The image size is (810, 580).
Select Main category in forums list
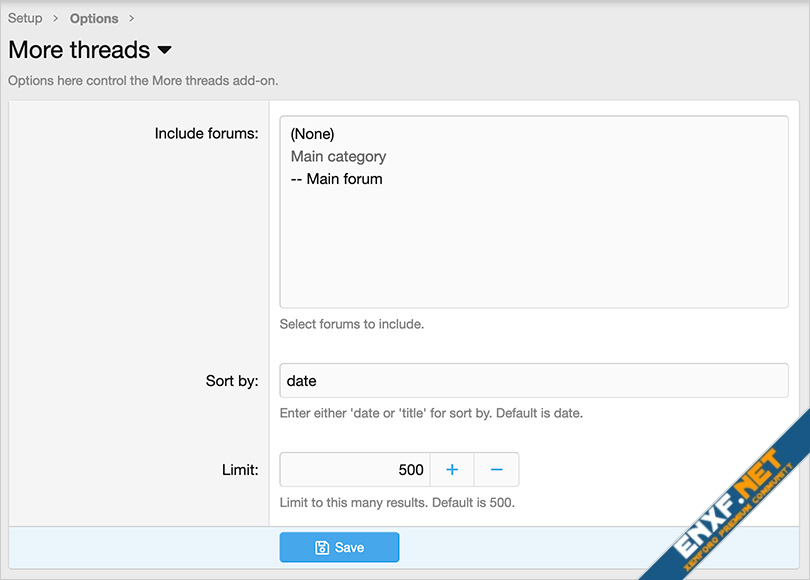[x=338, y=157]
